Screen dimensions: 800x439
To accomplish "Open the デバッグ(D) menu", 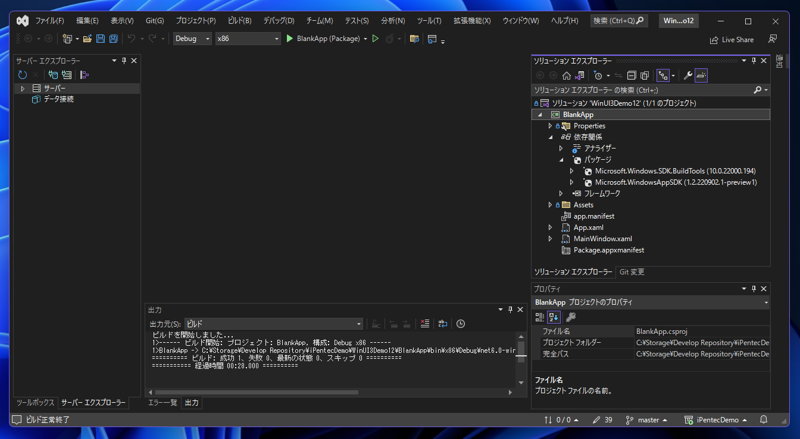I will 279,21.
